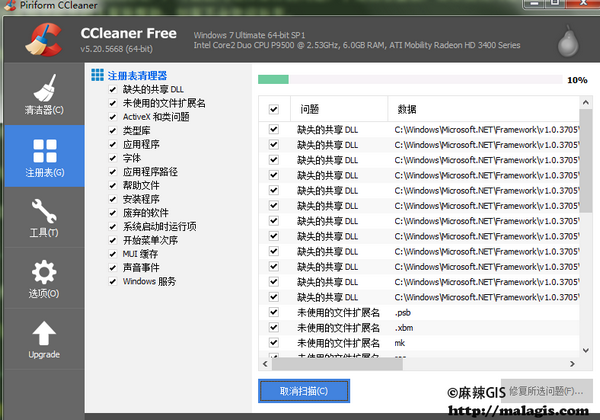The width and height of the screenshot is (600, 420).
Task: Toggle the Windows 服务 checkbox
Action: (x=112, y=282)
